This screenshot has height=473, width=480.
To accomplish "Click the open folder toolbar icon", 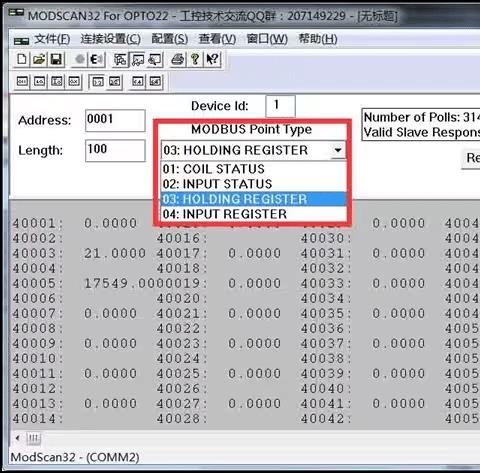I will (x=39, y=60).
